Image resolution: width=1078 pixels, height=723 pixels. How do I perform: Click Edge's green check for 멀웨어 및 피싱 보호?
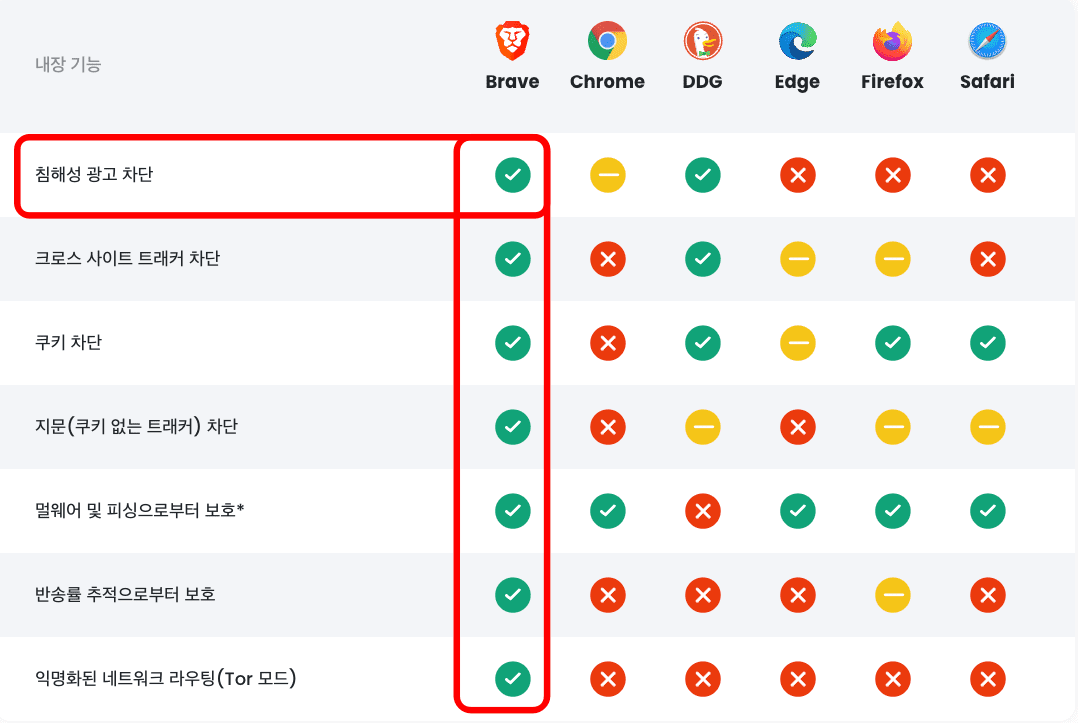(798, 511)
